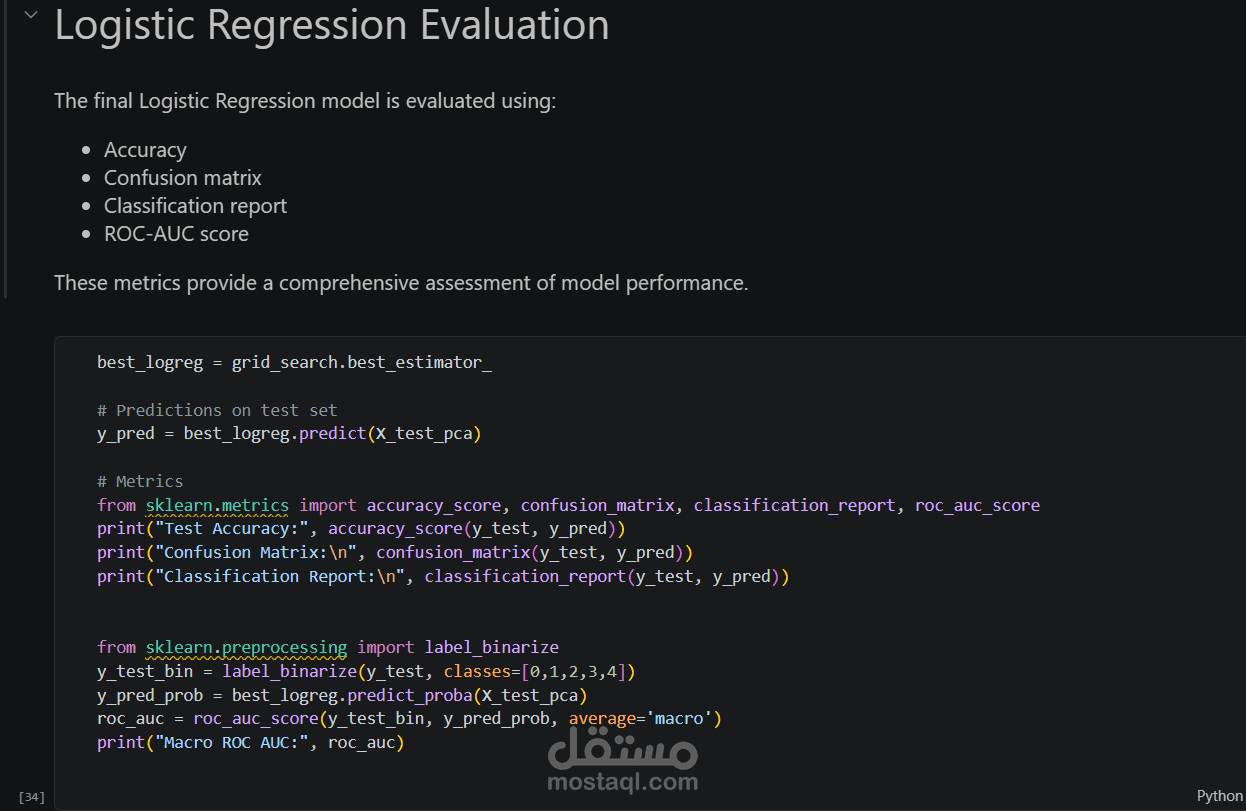Click the "# Metrics" comment line
The height and width of the screenshot is (811, 1246).
[140, 481]
